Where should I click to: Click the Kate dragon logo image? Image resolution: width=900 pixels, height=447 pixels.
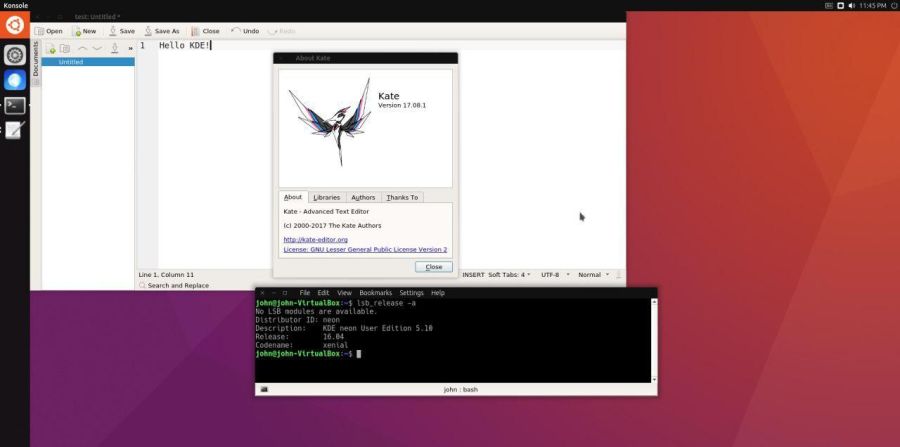(331, 122)
